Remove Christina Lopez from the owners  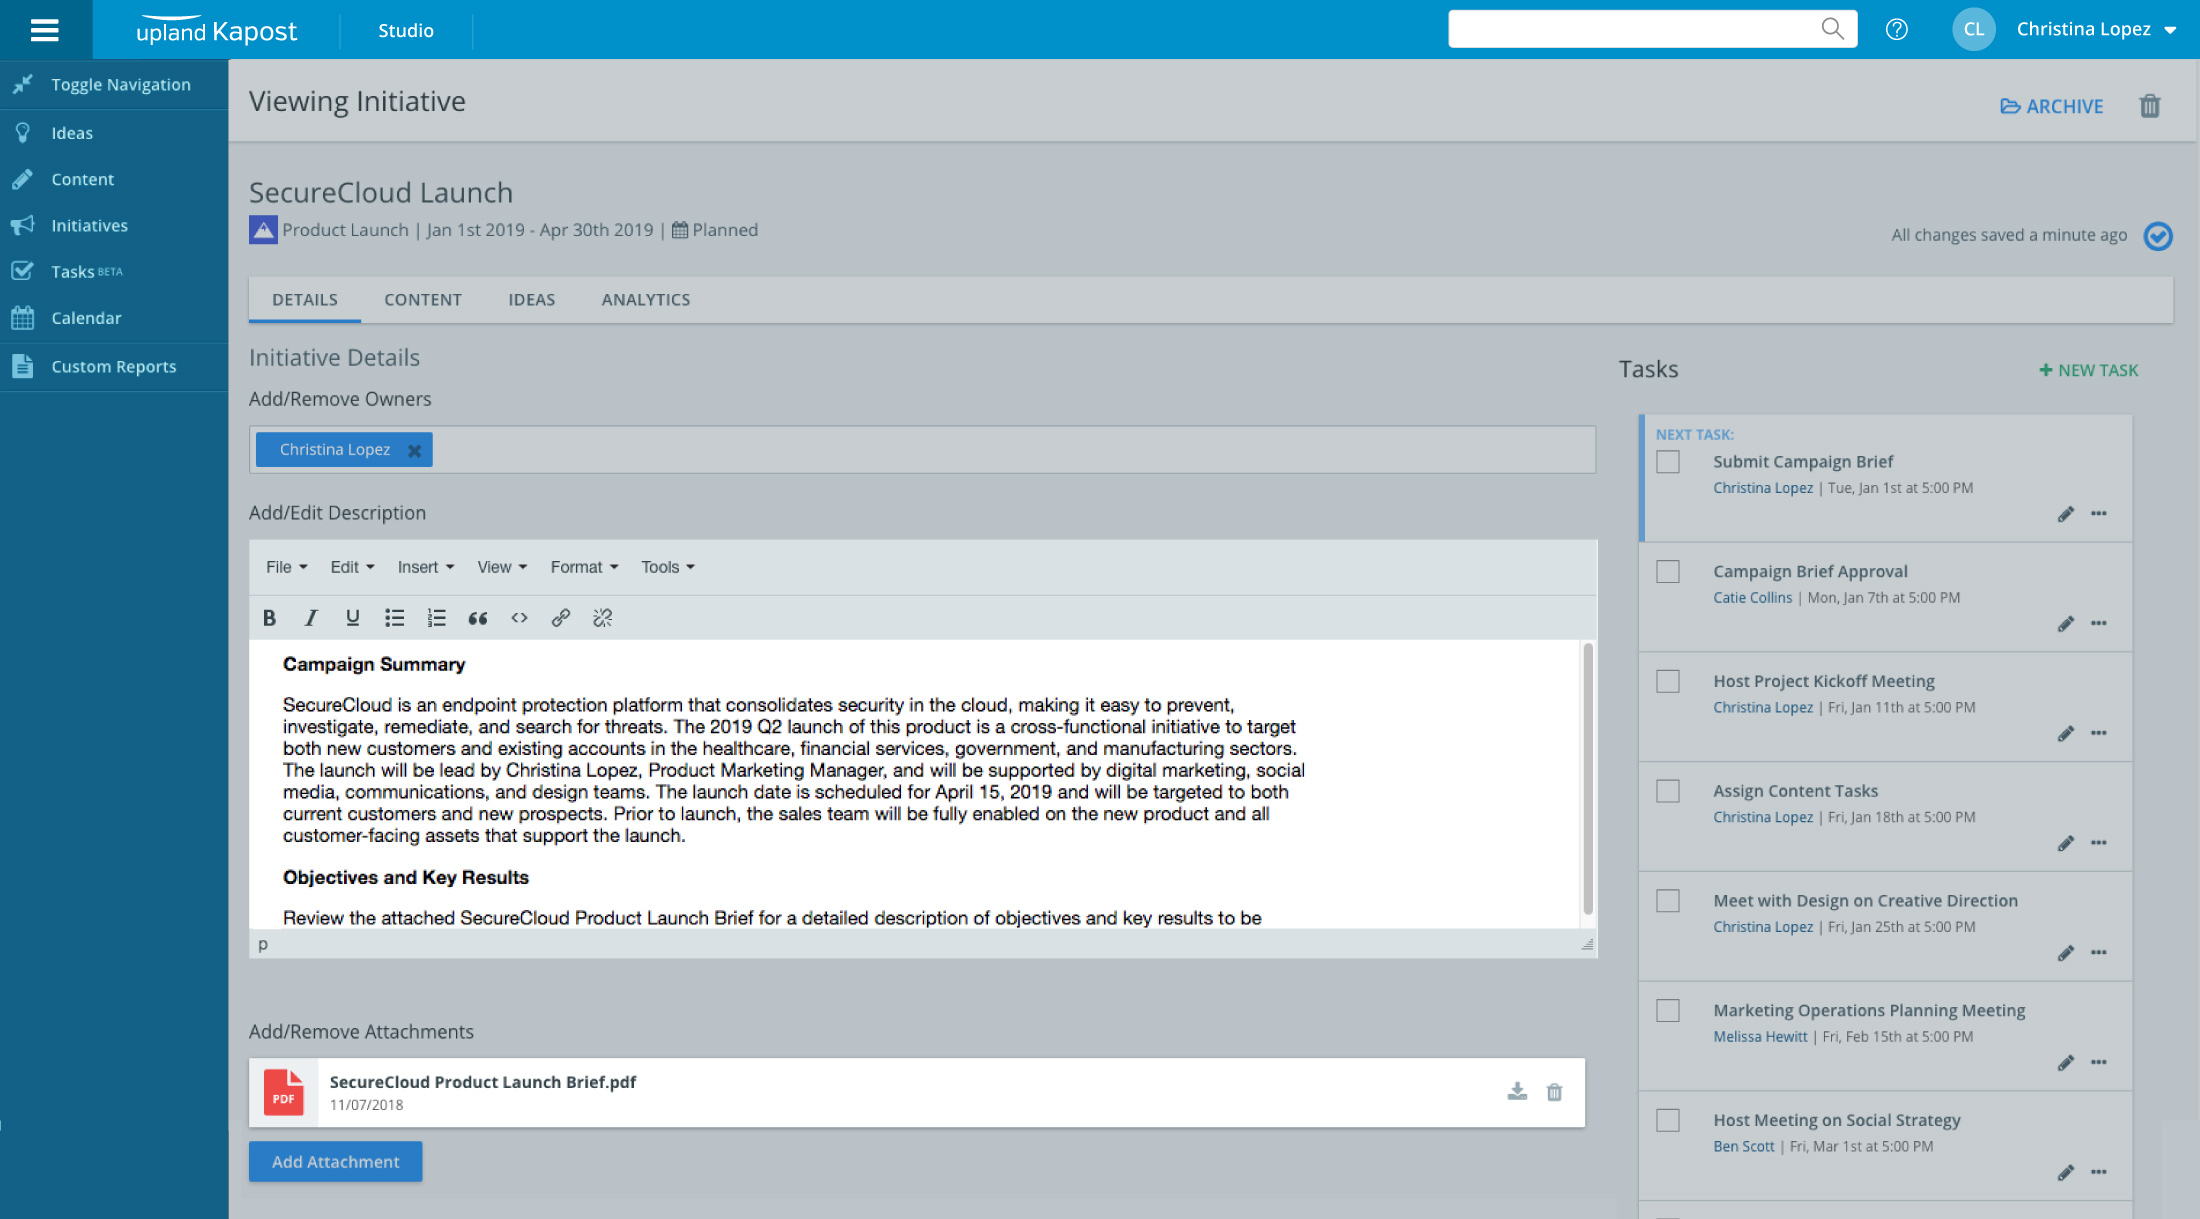click(x=414, y=451)
